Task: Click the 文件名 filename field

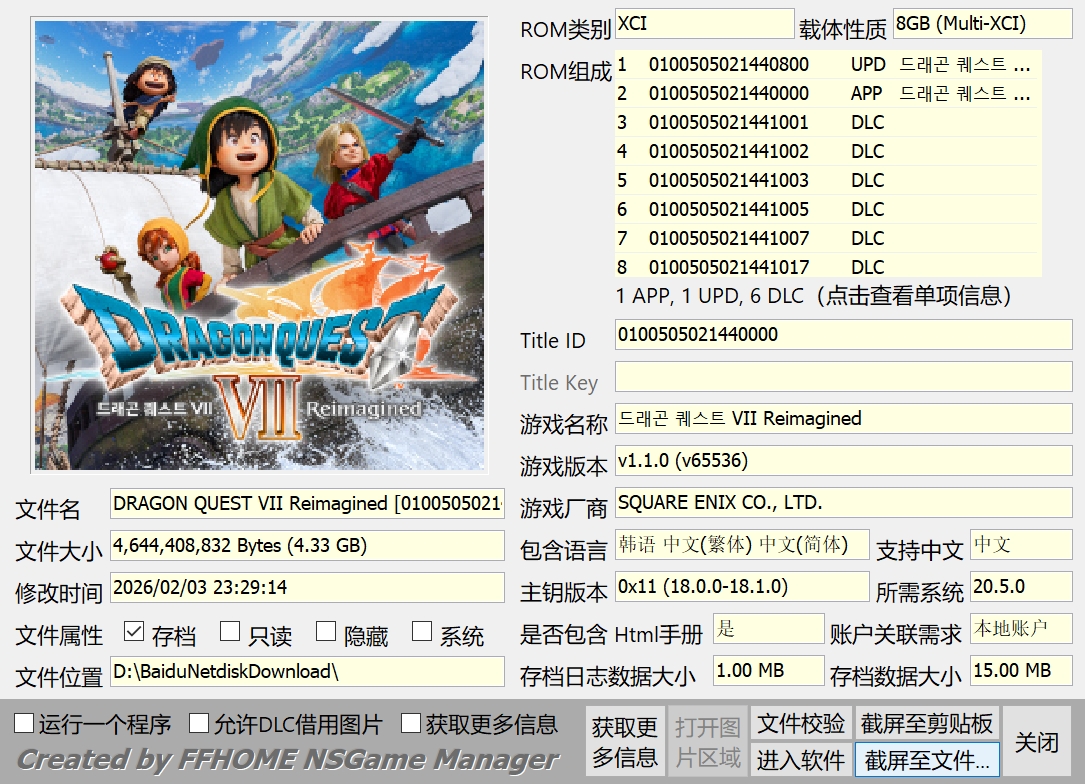Action: [x=307, y=504]
